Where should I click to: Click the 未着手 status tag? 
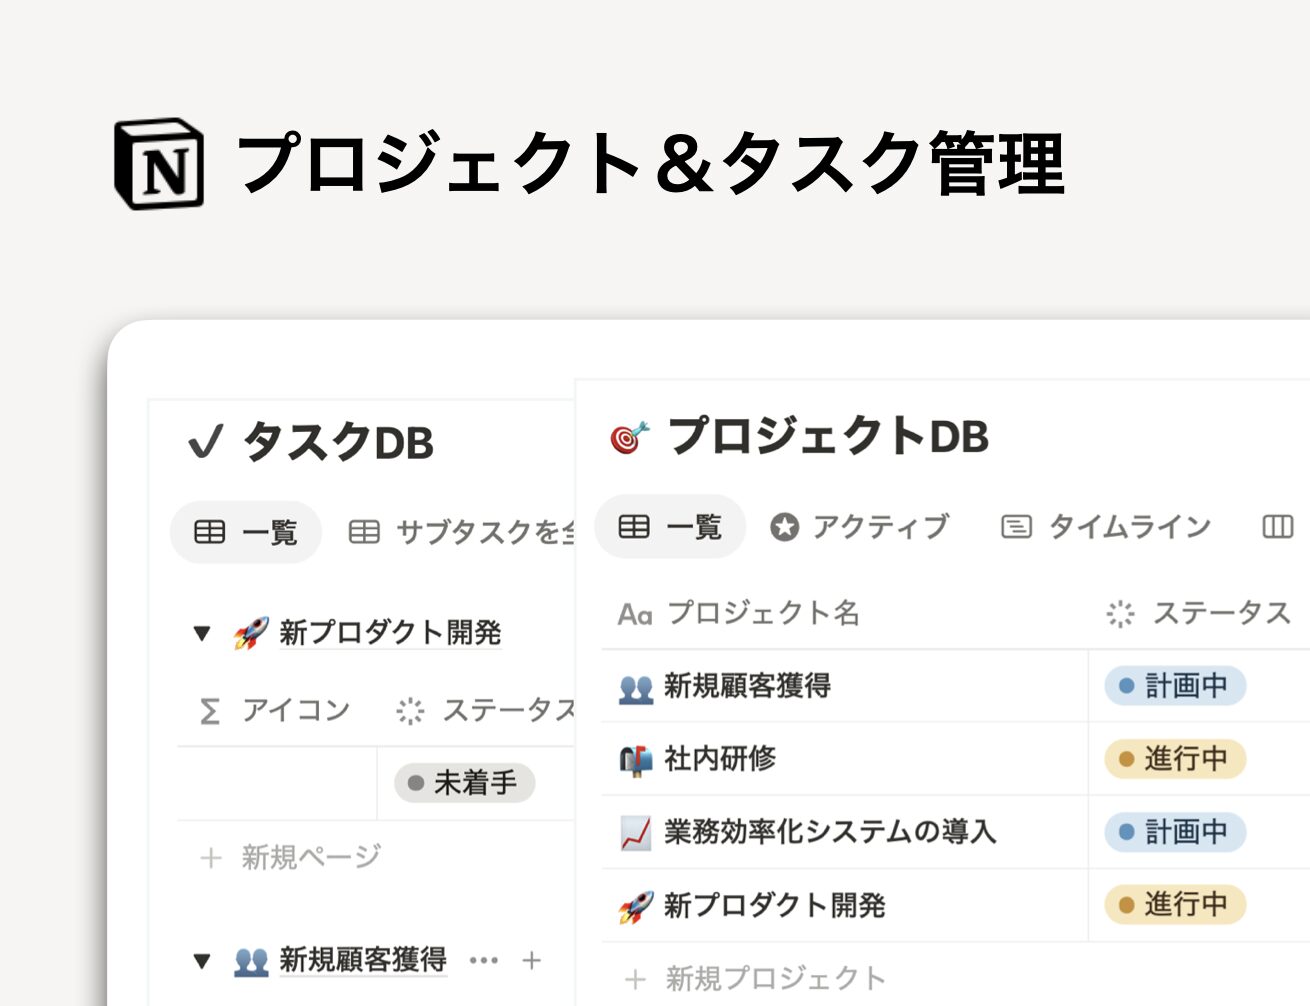click(465, 783)
